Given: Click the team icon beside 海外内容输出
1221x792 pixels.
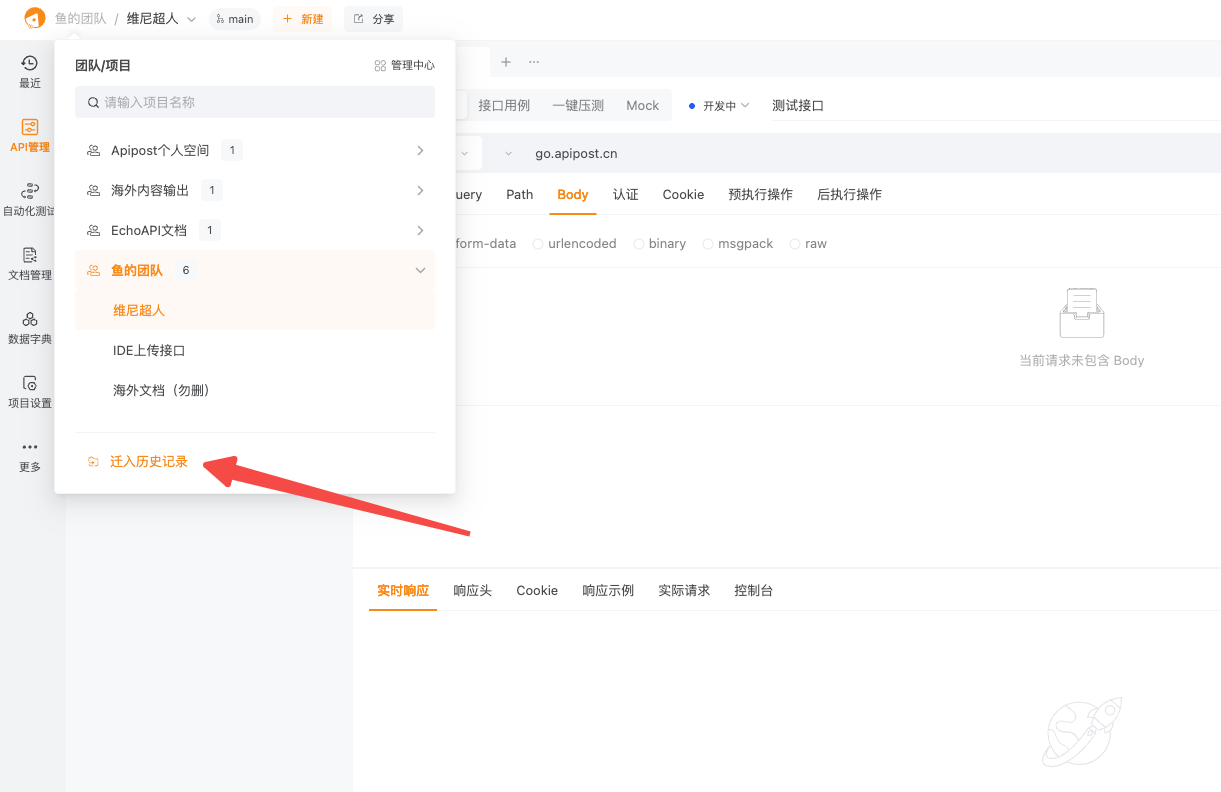Looking at the screenshot, I should pyautogui.click(x=93, y=191).
